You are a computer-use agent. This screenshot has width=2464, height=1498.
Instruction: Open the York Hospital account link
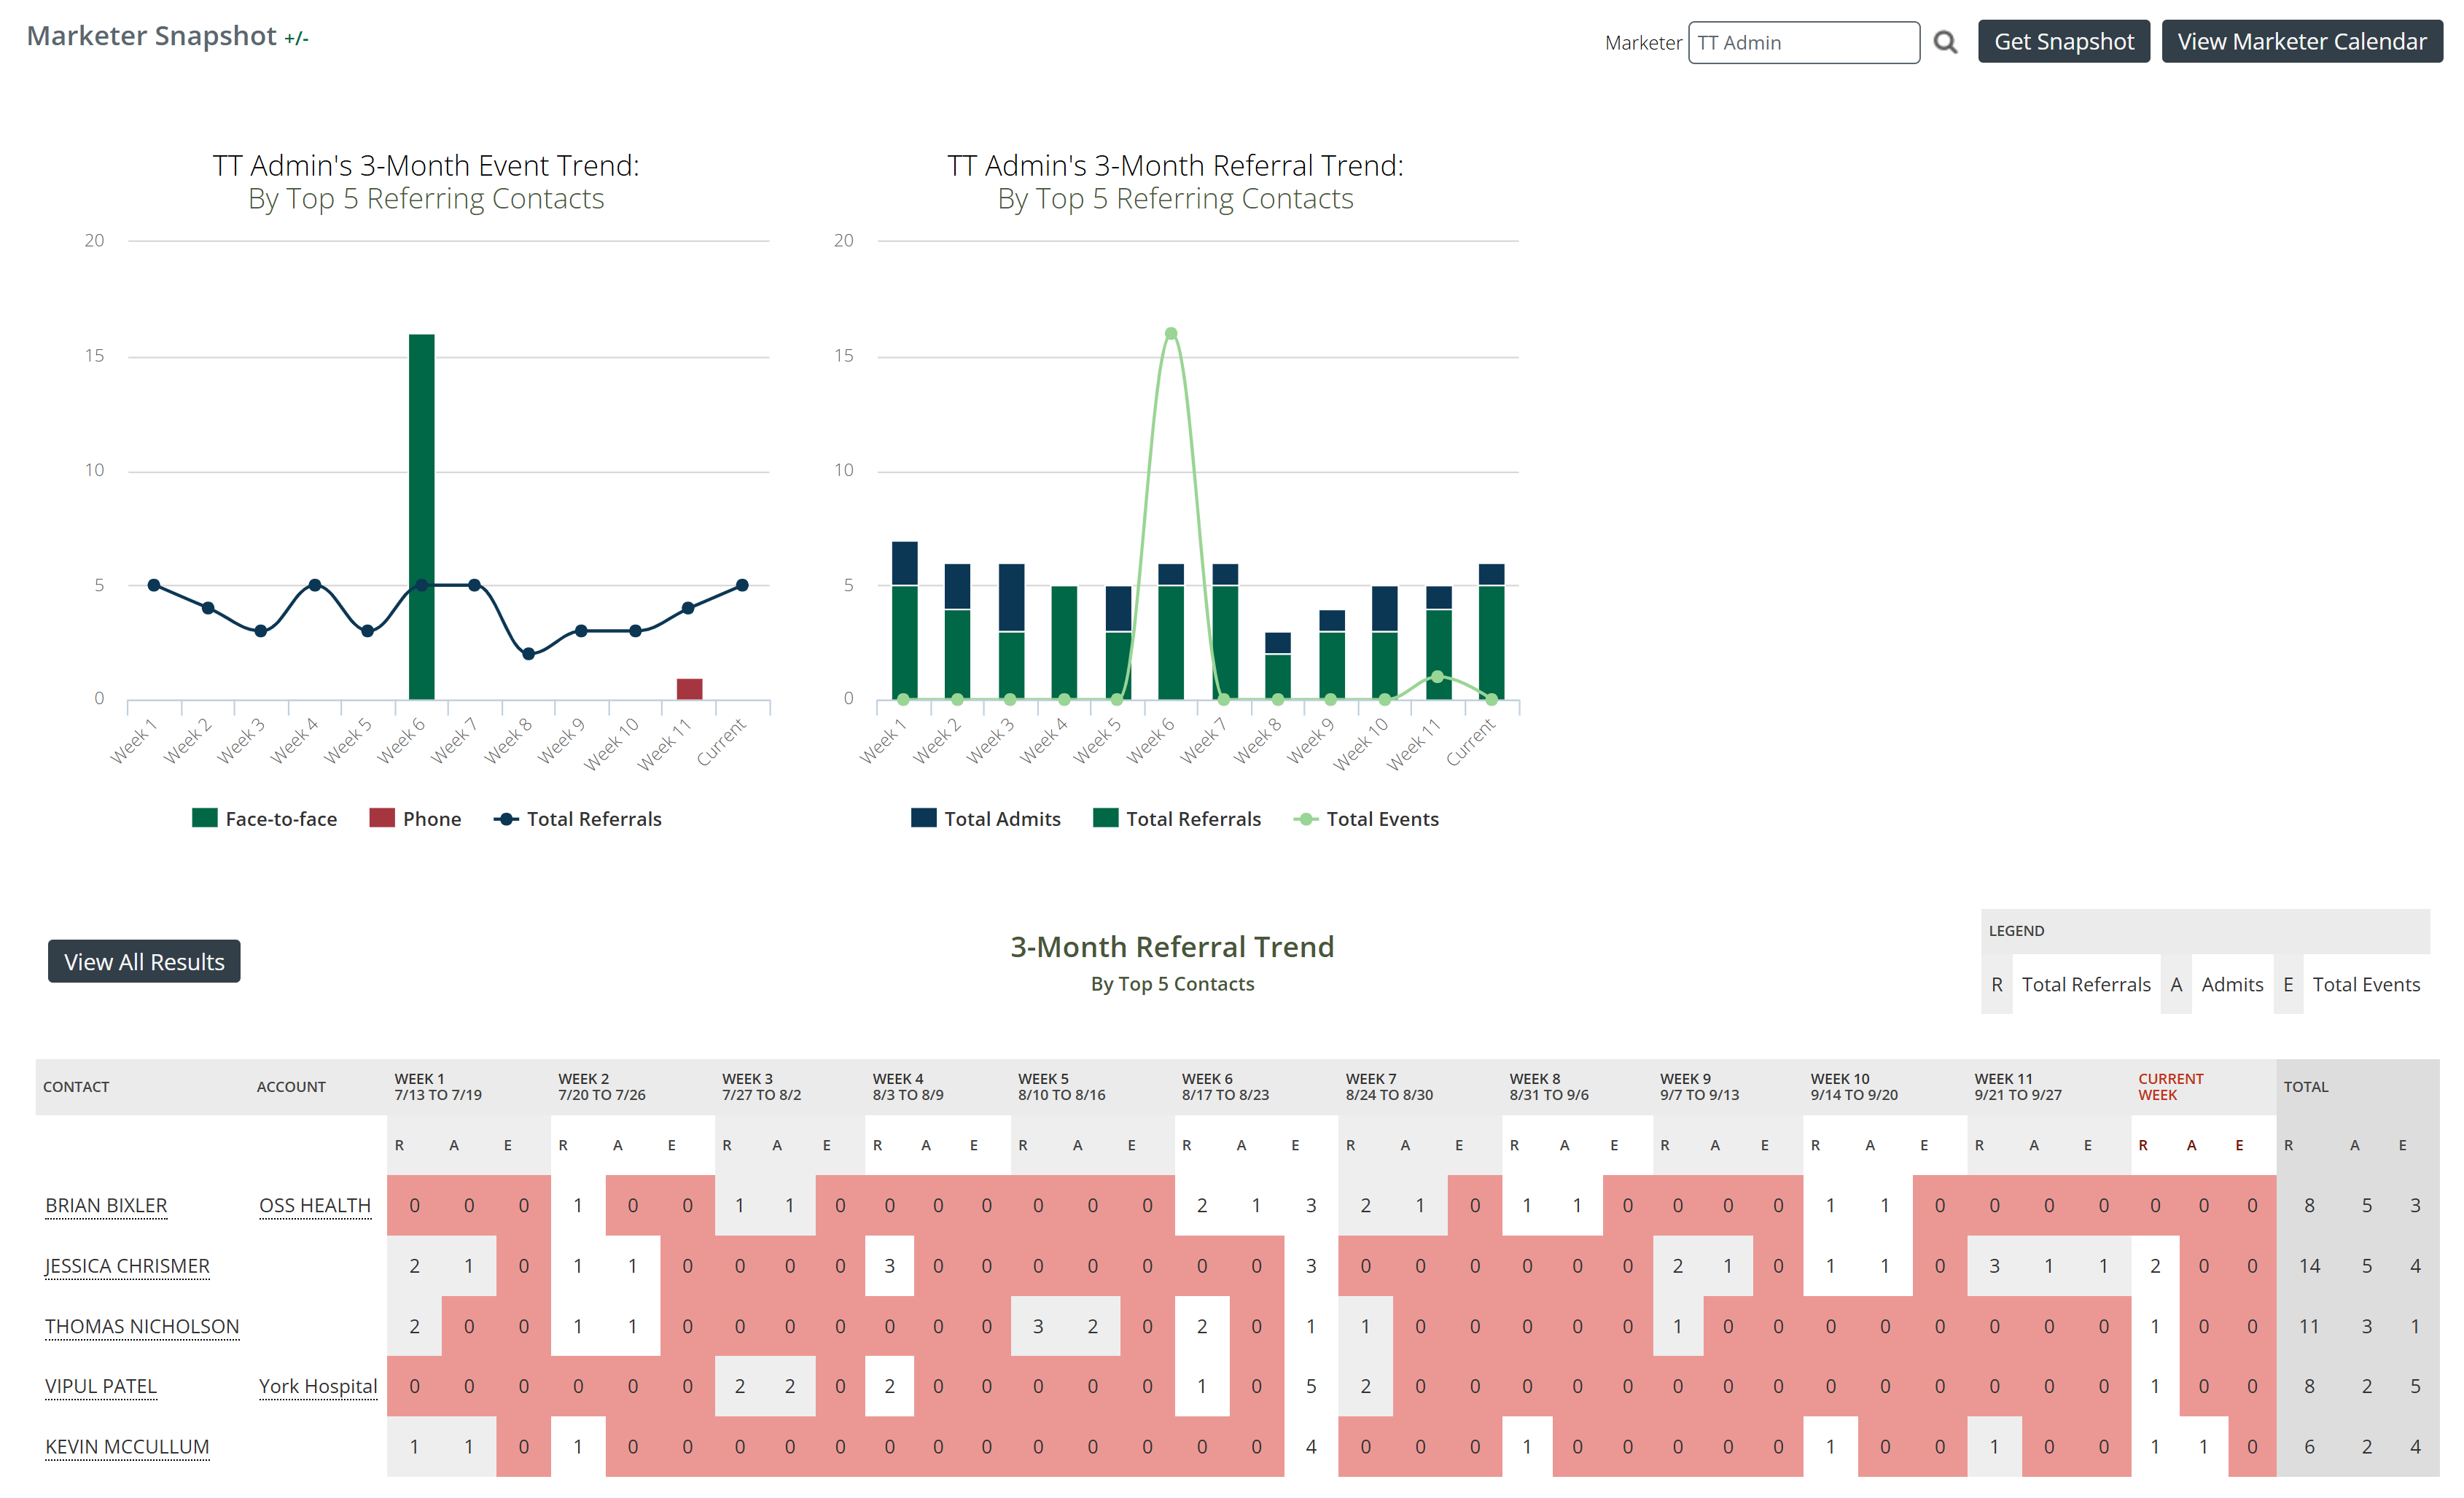[318, 1386]
